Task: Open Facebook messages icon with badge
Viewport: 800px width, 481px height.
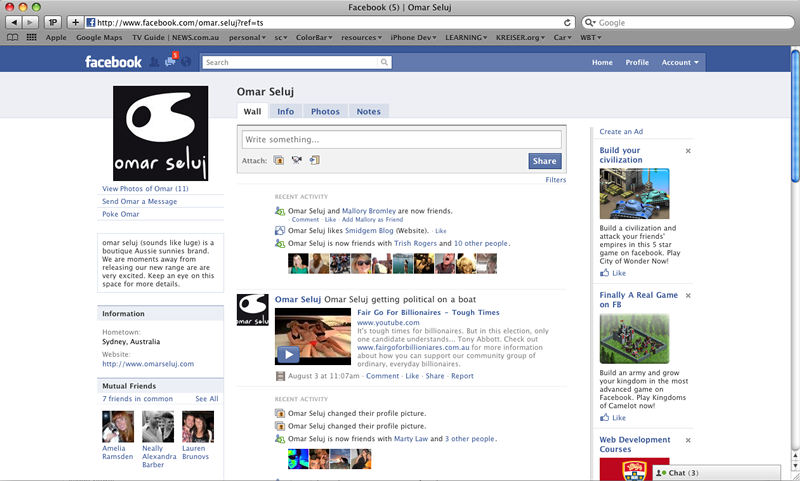Action: (x=170, y=61)
